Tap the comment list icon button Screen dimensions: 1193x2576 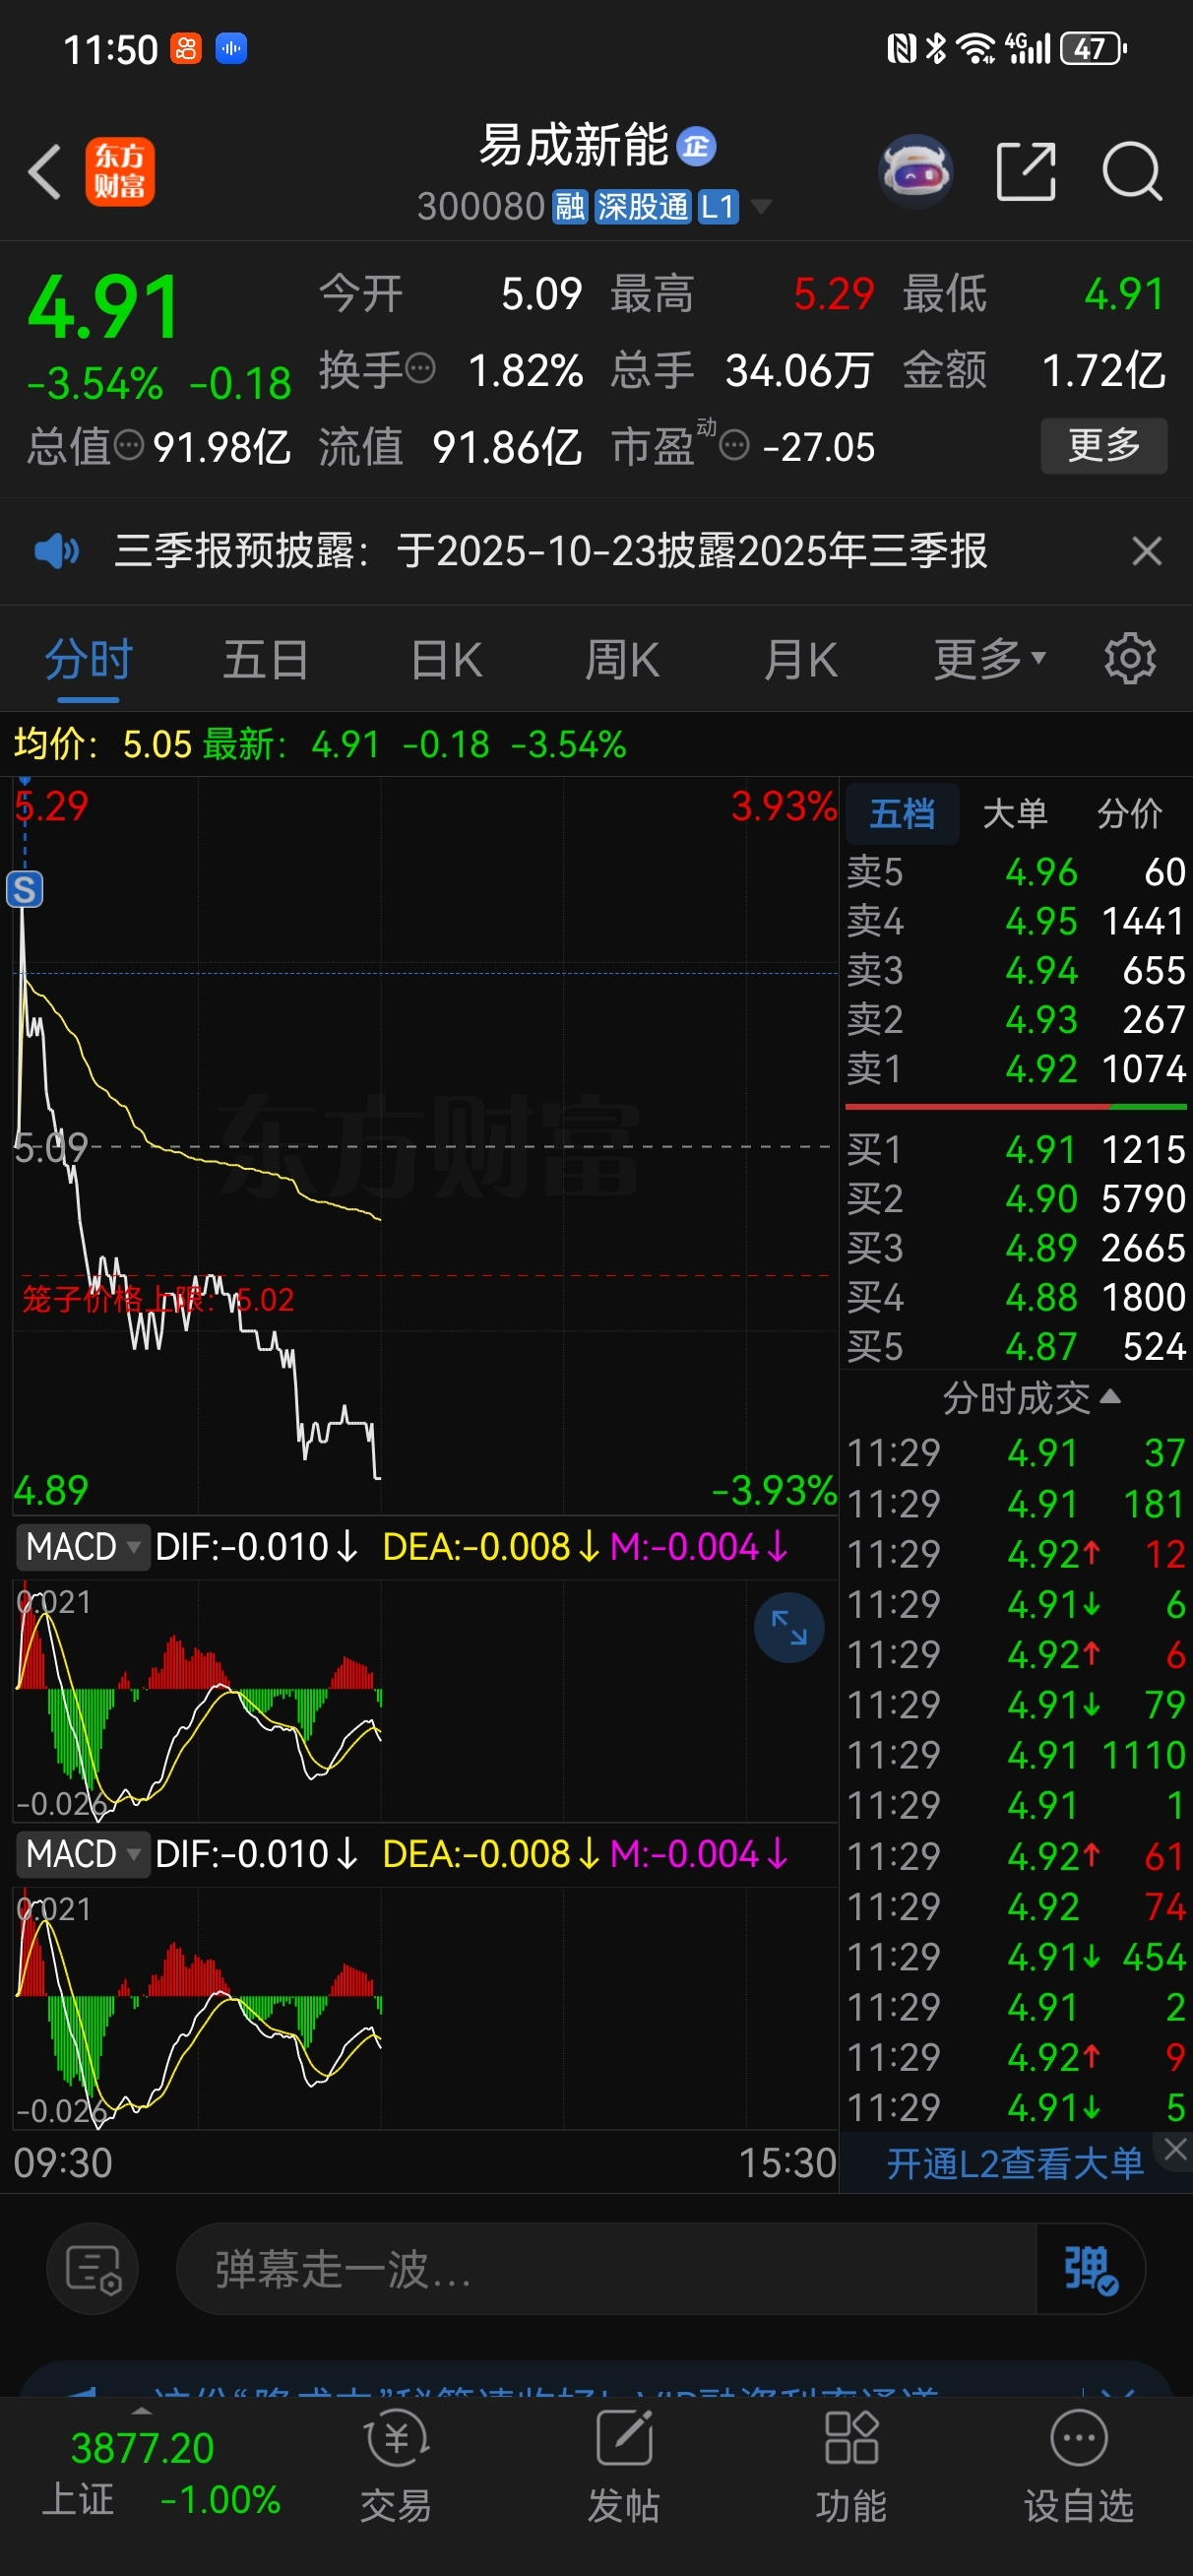pos(93,2269)
